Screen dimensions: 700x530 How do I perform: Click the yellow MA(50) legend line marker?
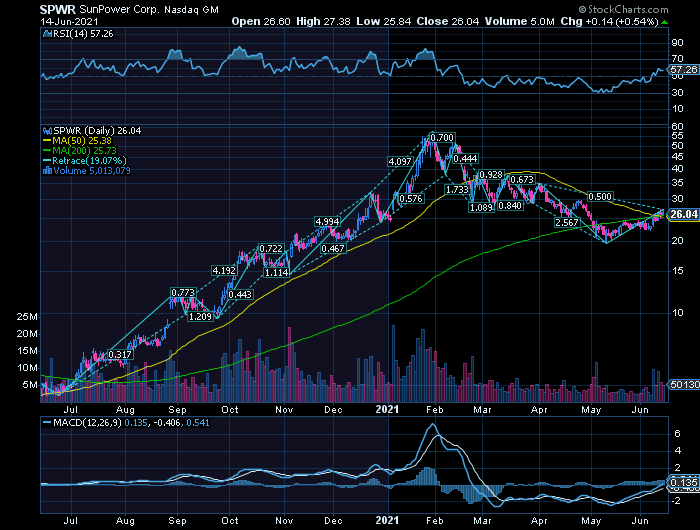pyautogui.click(x=47, y=141)
